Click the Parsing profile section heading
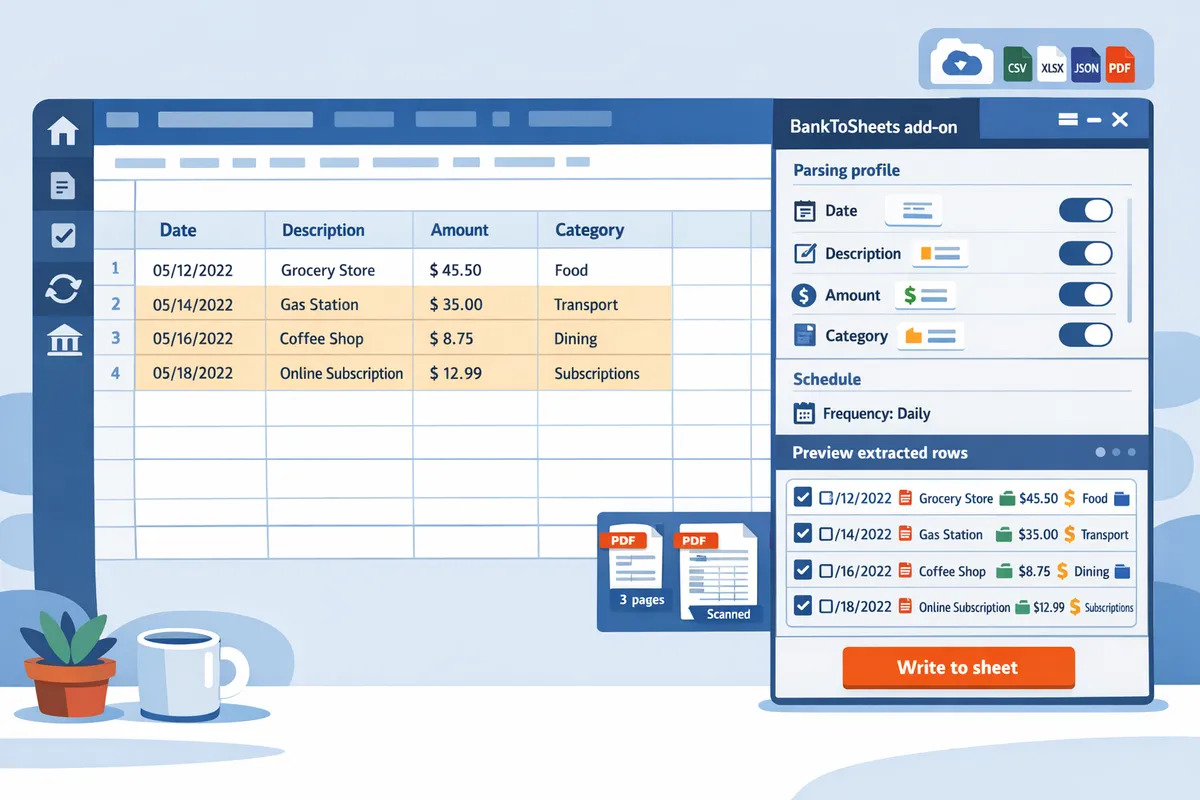Viewport: 1200px width, 800px height. (847, 170)
